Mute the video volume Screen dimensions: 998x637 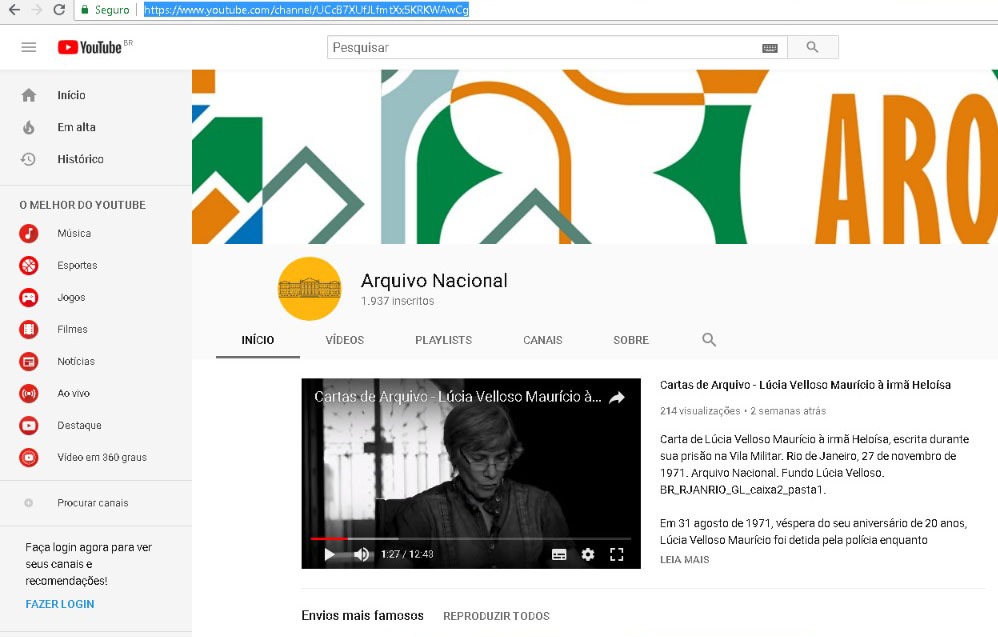click(361, 554)
